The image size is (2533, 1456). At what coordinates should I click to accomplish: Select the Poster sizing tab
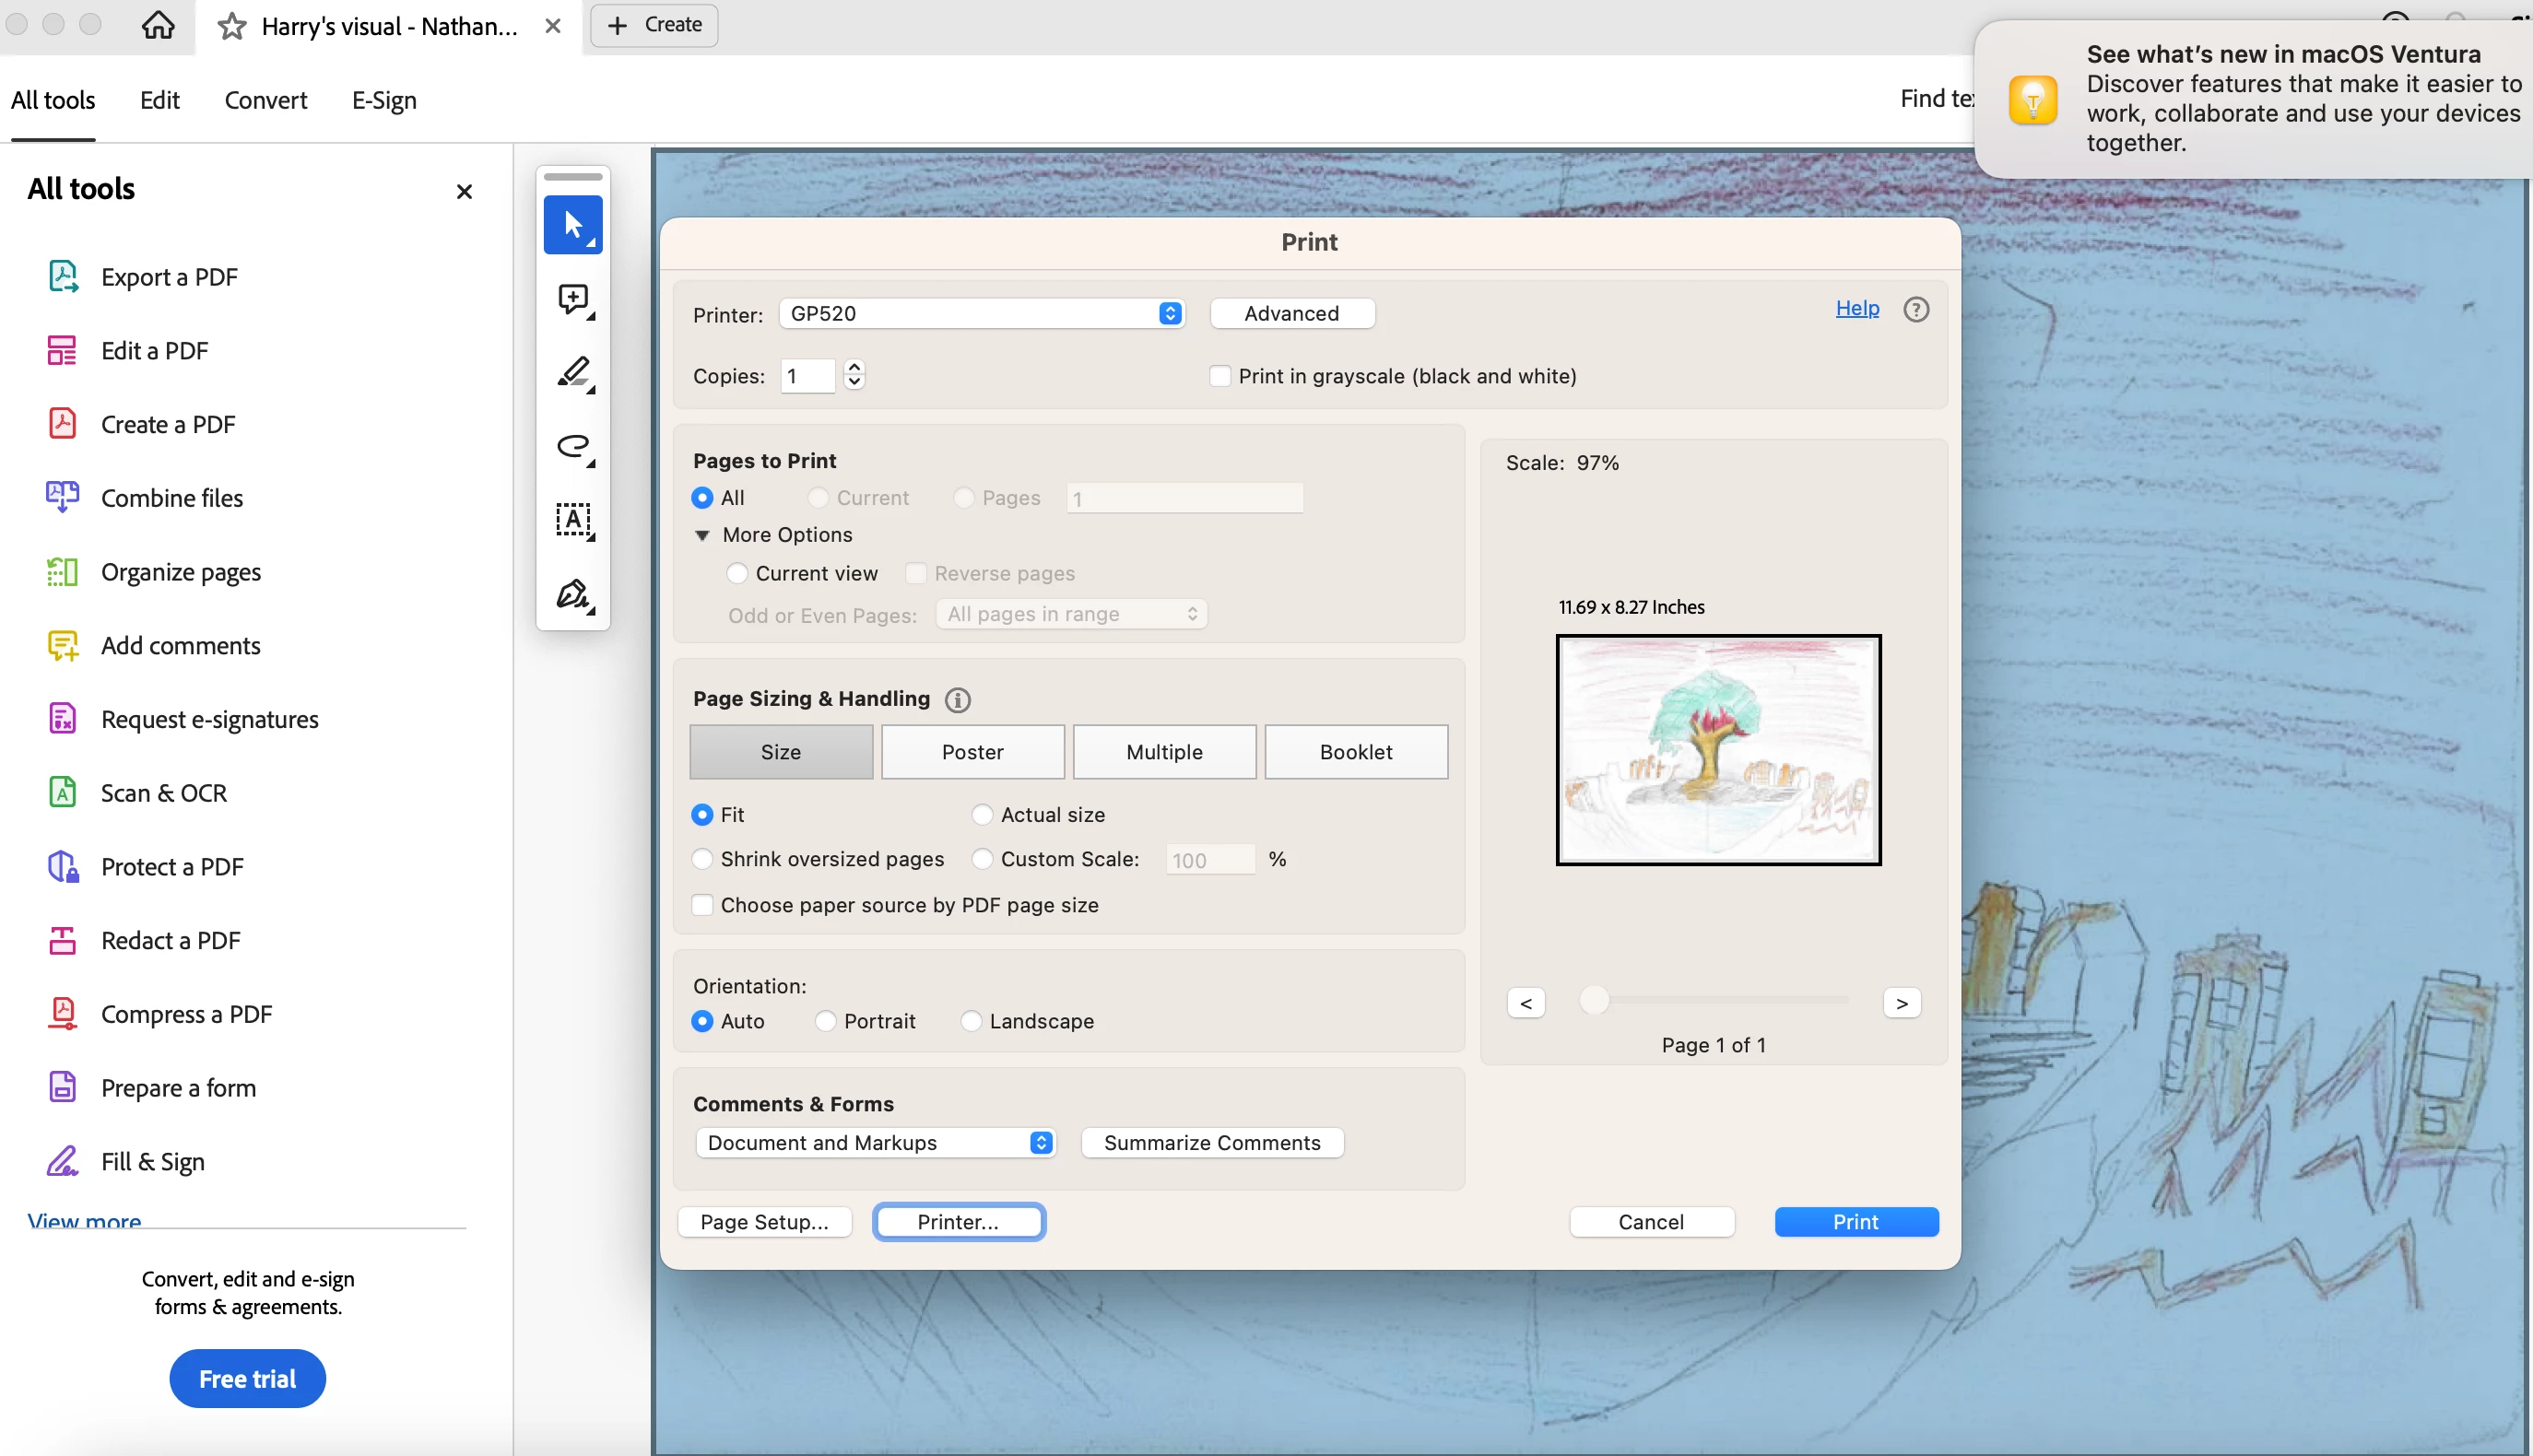point(972,752)
